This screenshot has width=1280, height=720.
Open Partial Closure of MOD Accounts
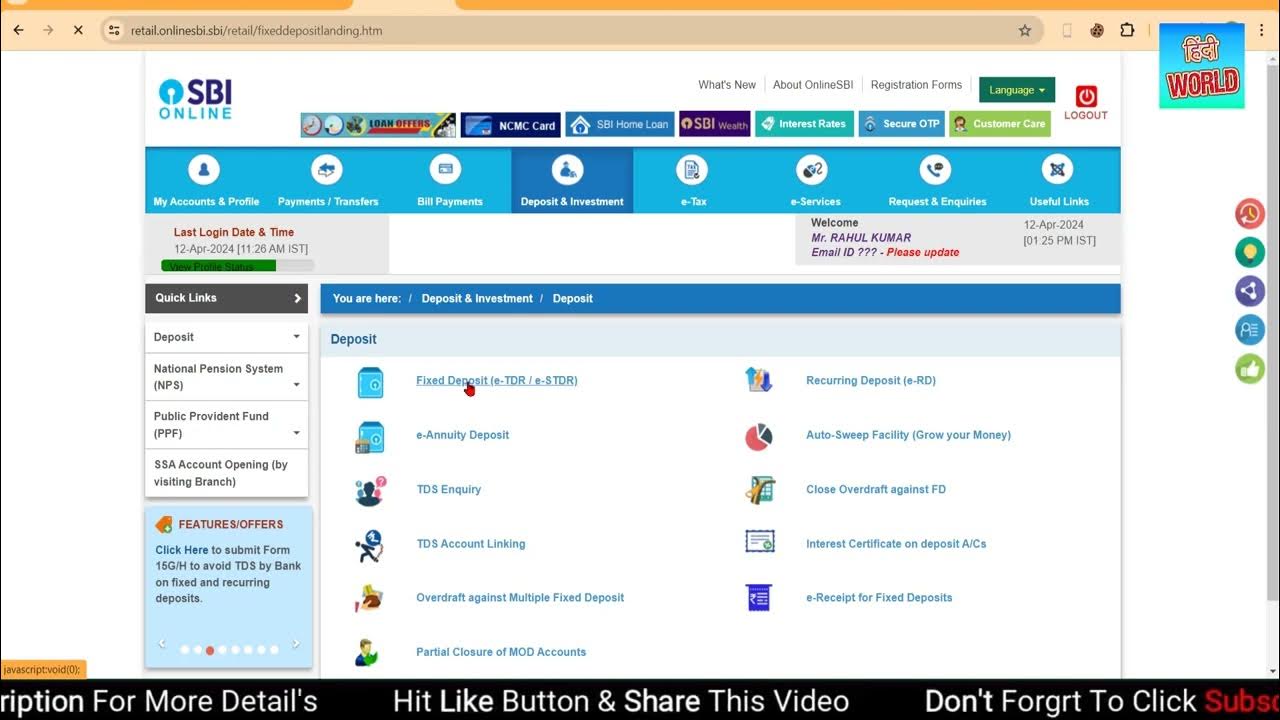tap(501, 652)
